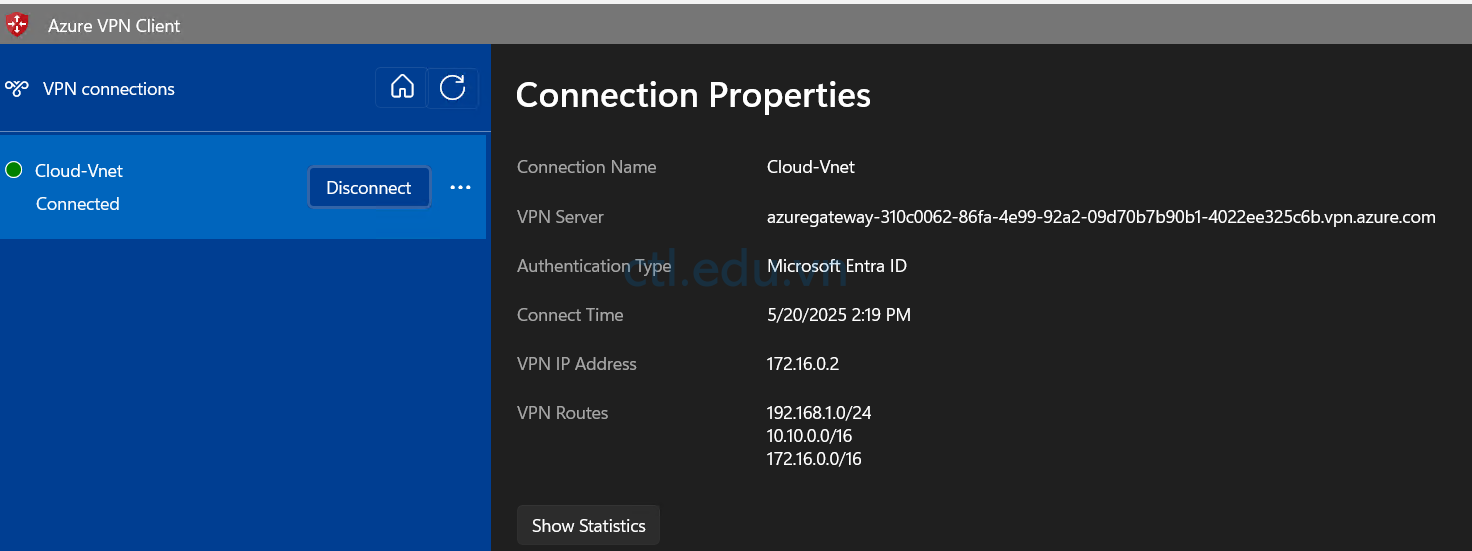Viewport: 1472px width, 551px height.
Task: Click the Authentication Type label
Action: pyautogui.click(x=594, y=266)
